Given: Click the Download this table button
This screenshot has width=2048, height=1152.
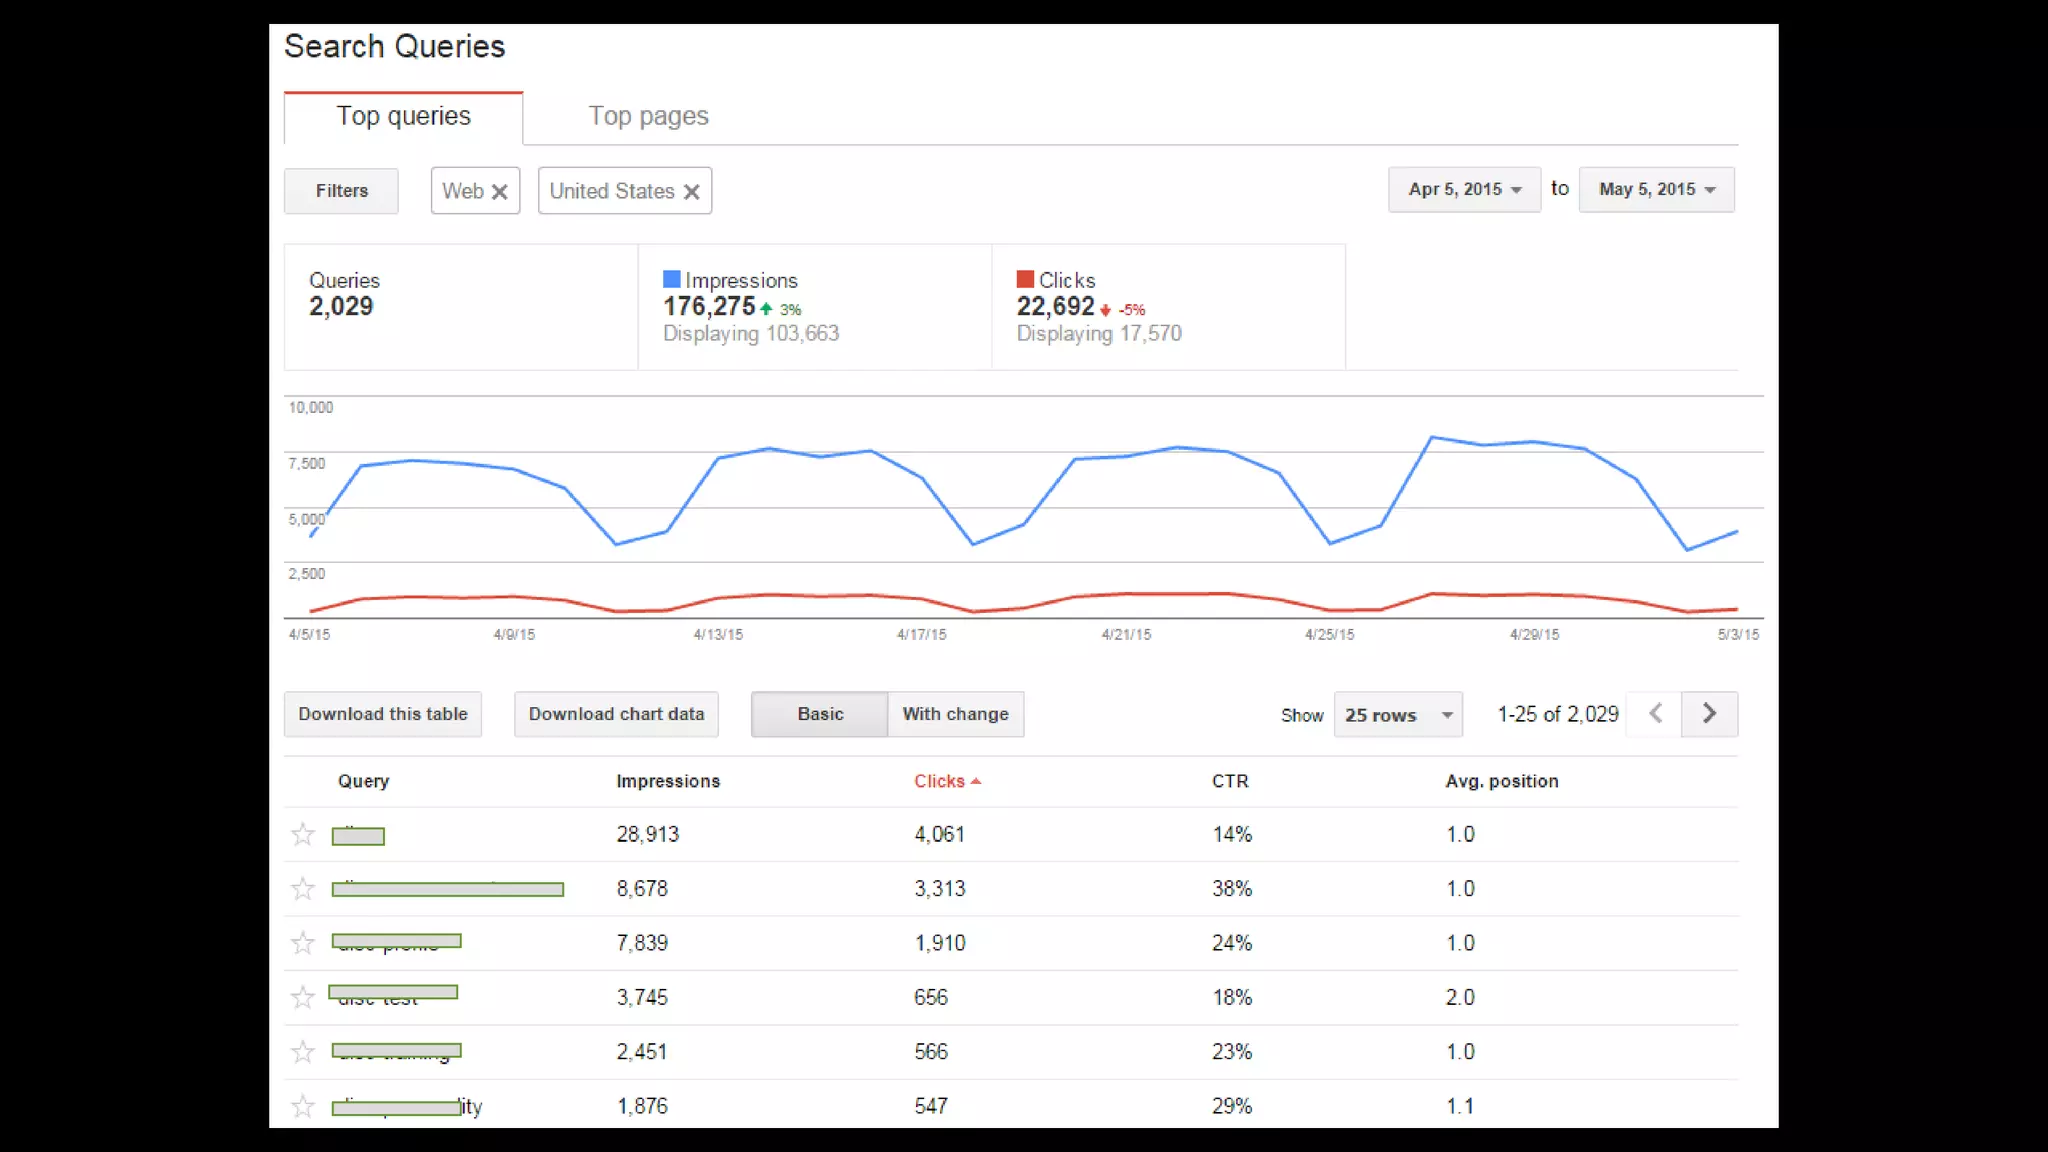Looking at the screenshot, I should pyautogui.click(x=383, y=714).
